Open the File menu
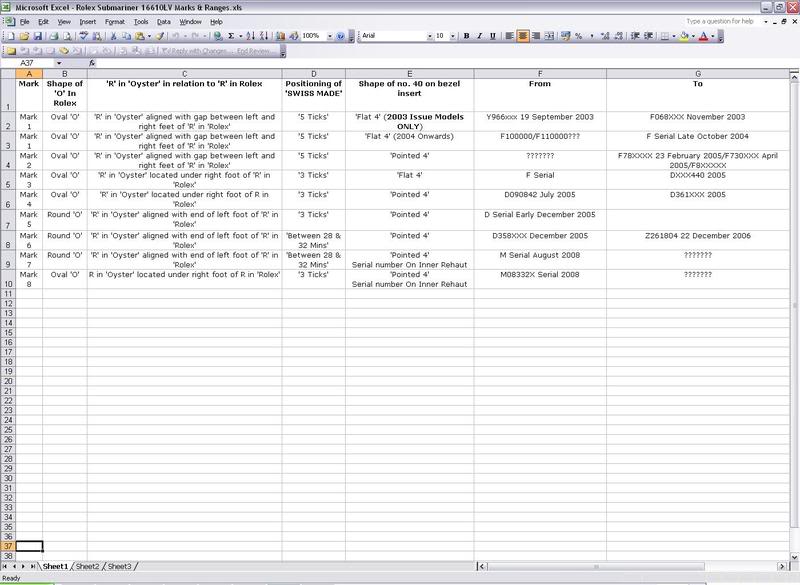This screenshot has height=585, width=800. point(24,22)
